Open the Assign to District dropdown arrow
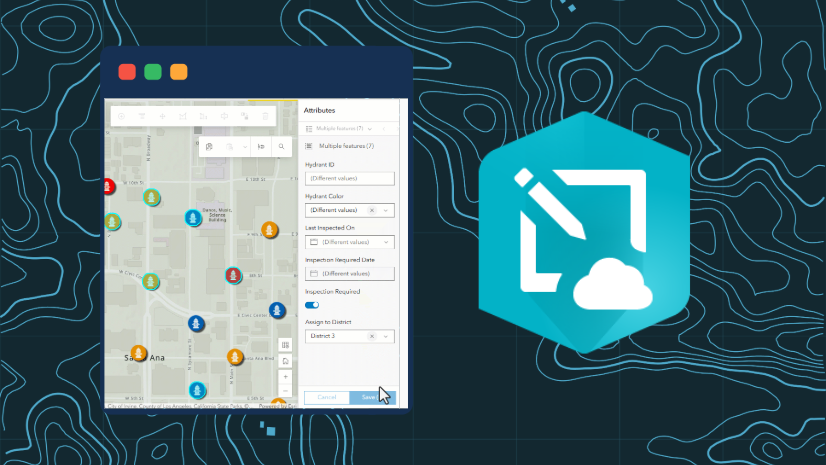Screen dimensions: 826x465 pos(386,336)
